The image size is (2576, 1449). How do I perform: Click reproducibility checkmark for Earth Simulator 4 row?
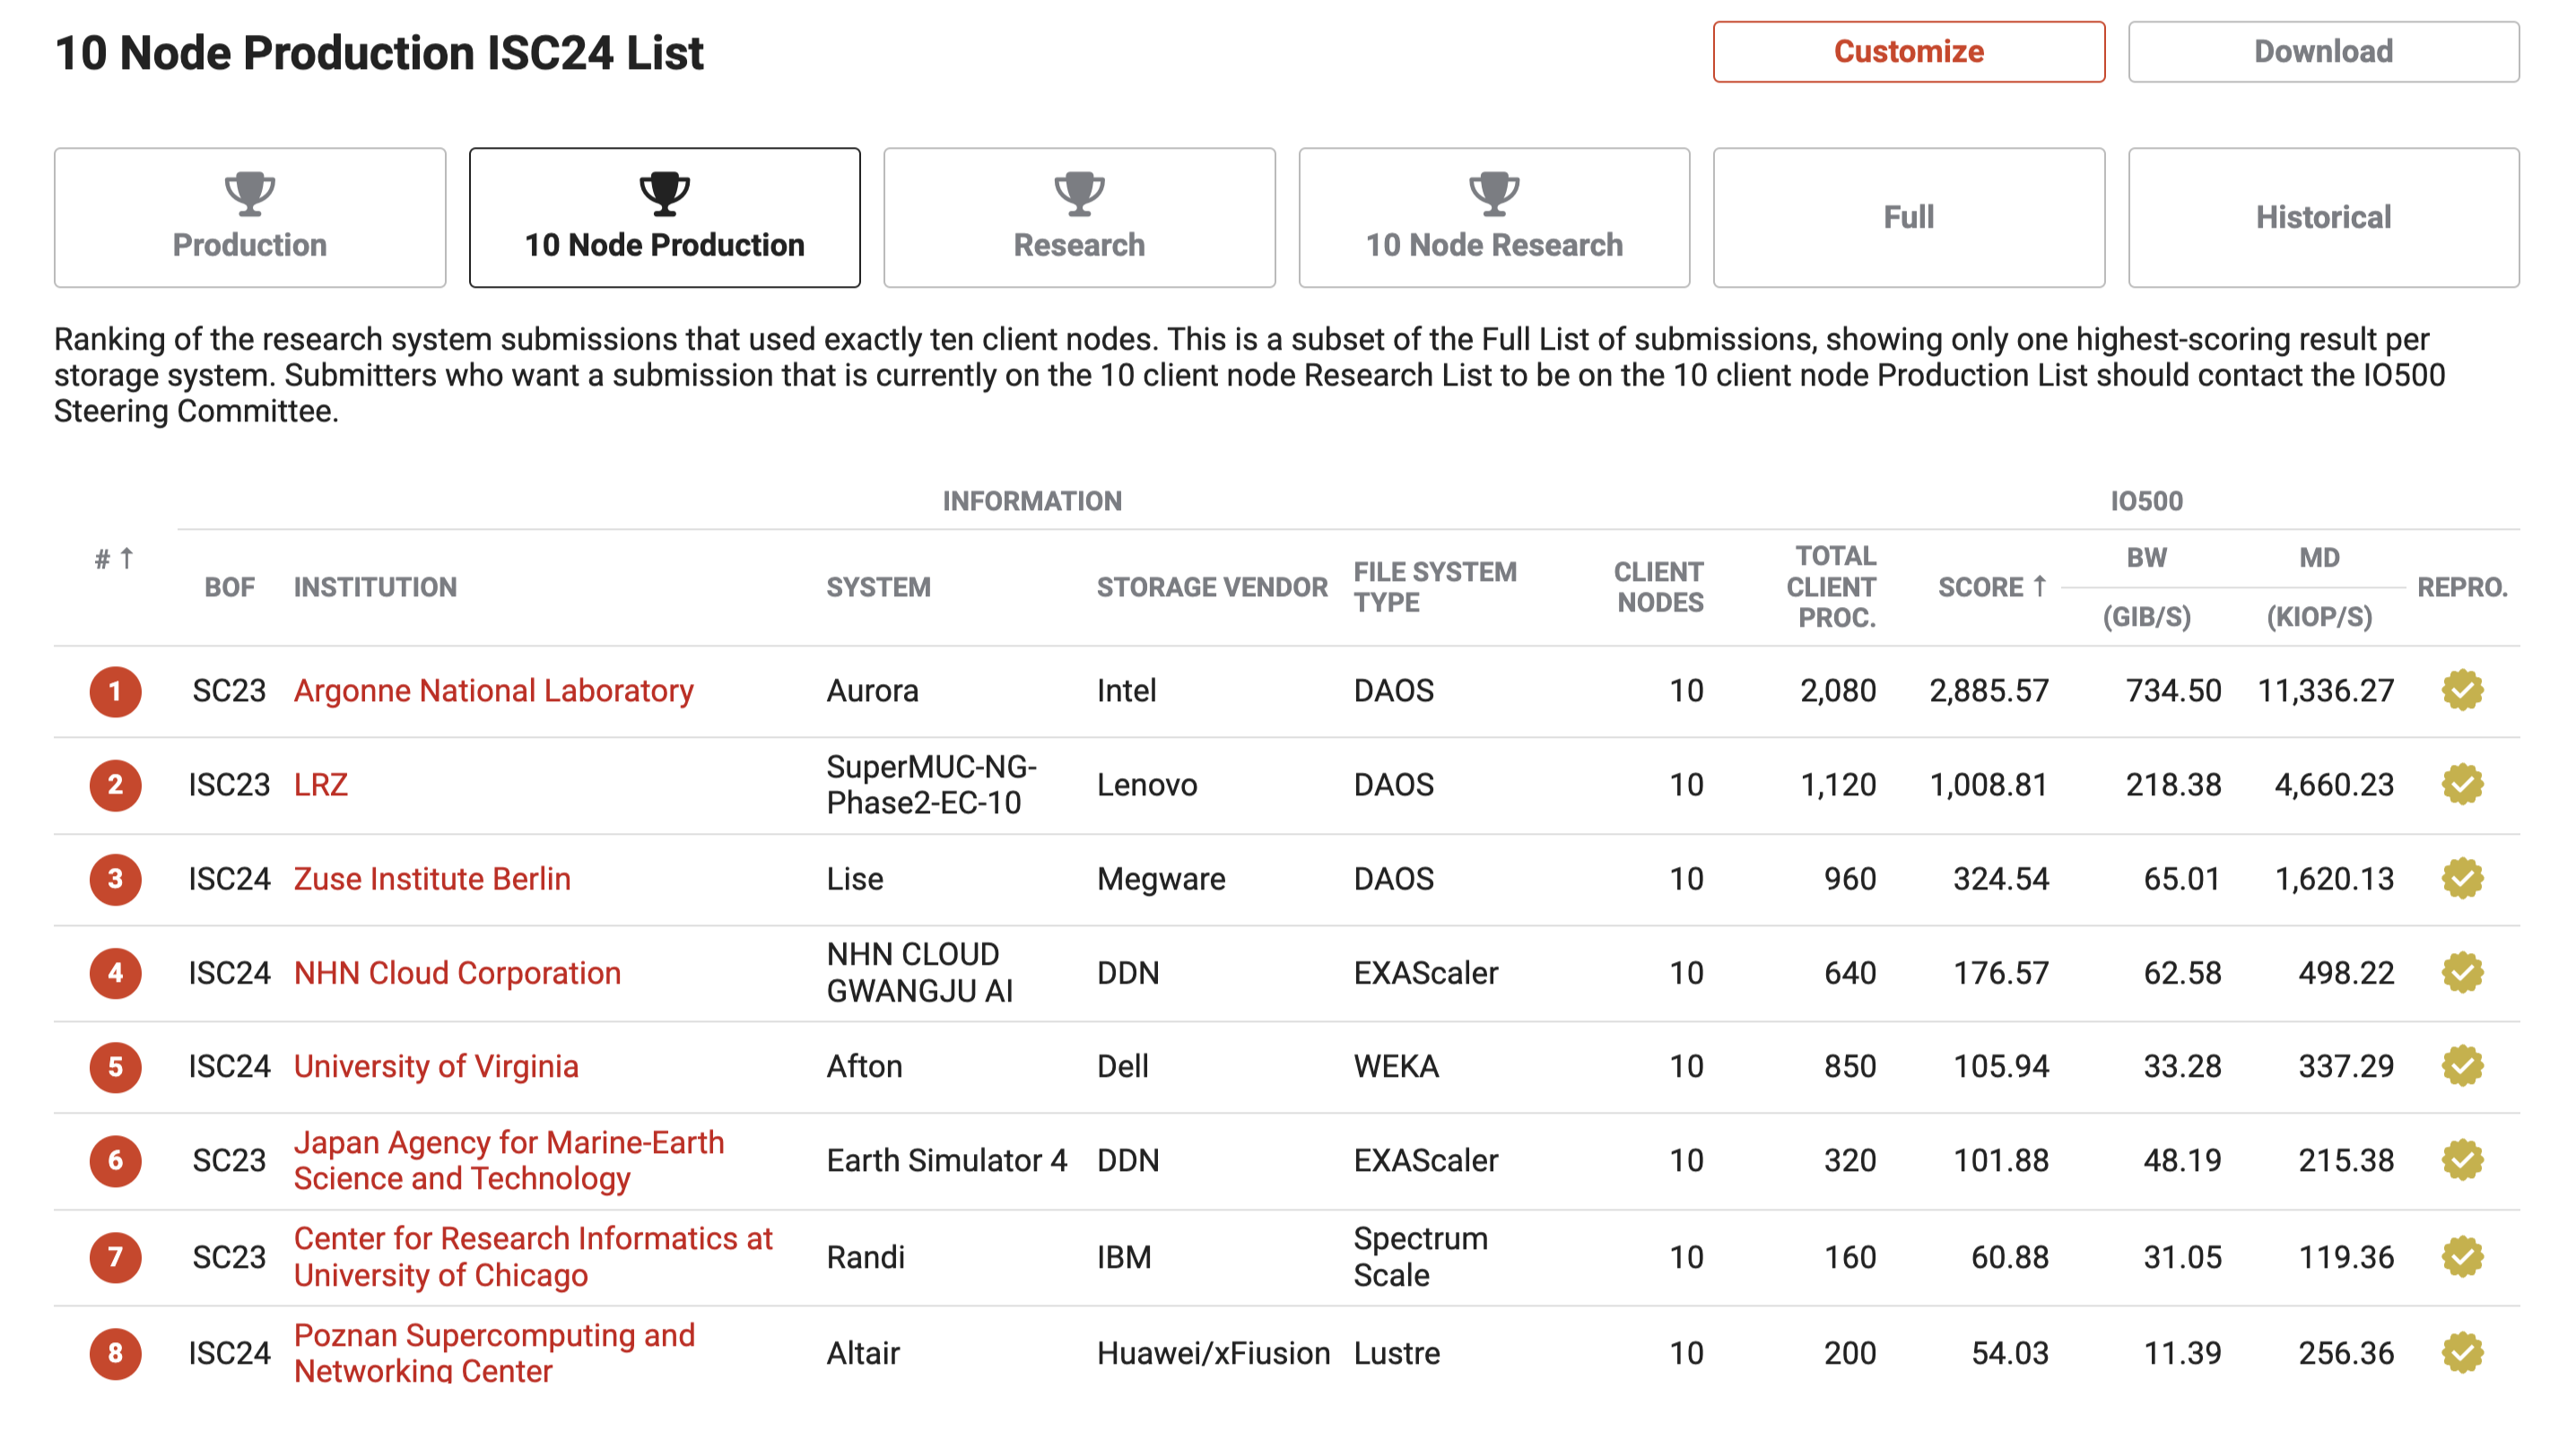pos(2462,1160)
